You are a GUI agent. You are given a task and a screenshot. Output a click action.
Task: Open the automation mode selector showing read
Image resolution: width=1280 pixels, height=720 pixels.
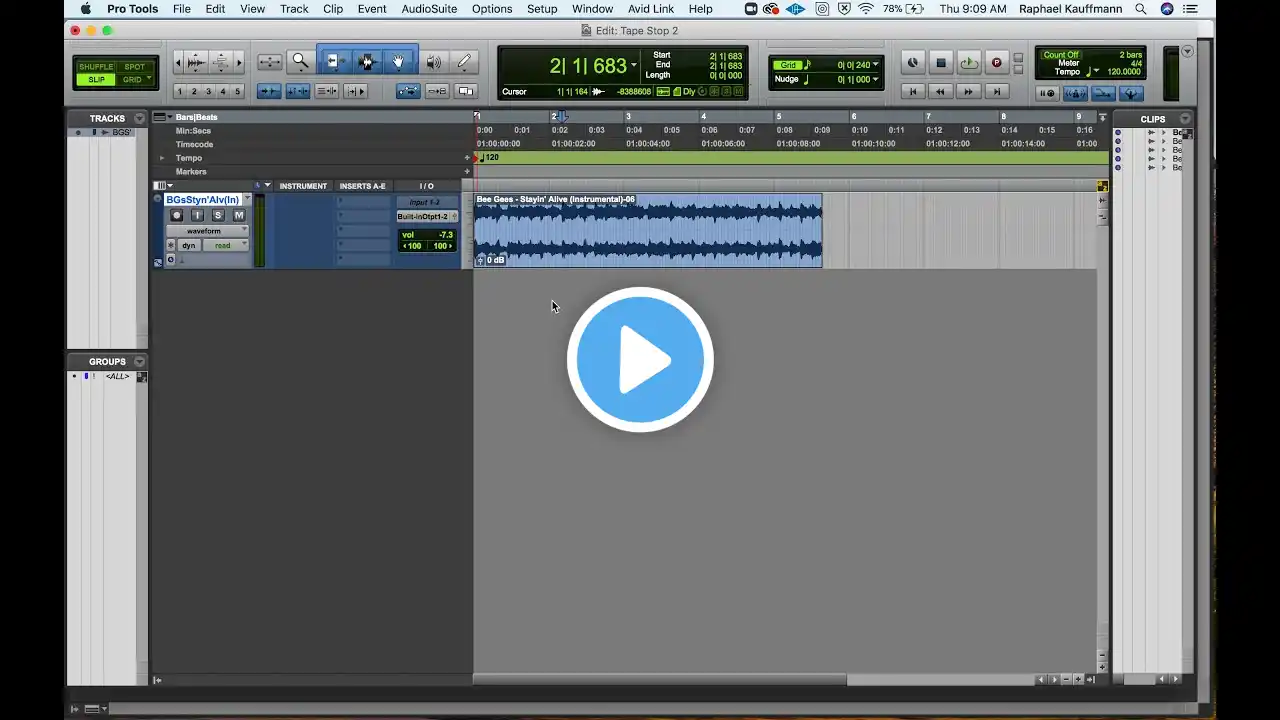click(224, 245)
